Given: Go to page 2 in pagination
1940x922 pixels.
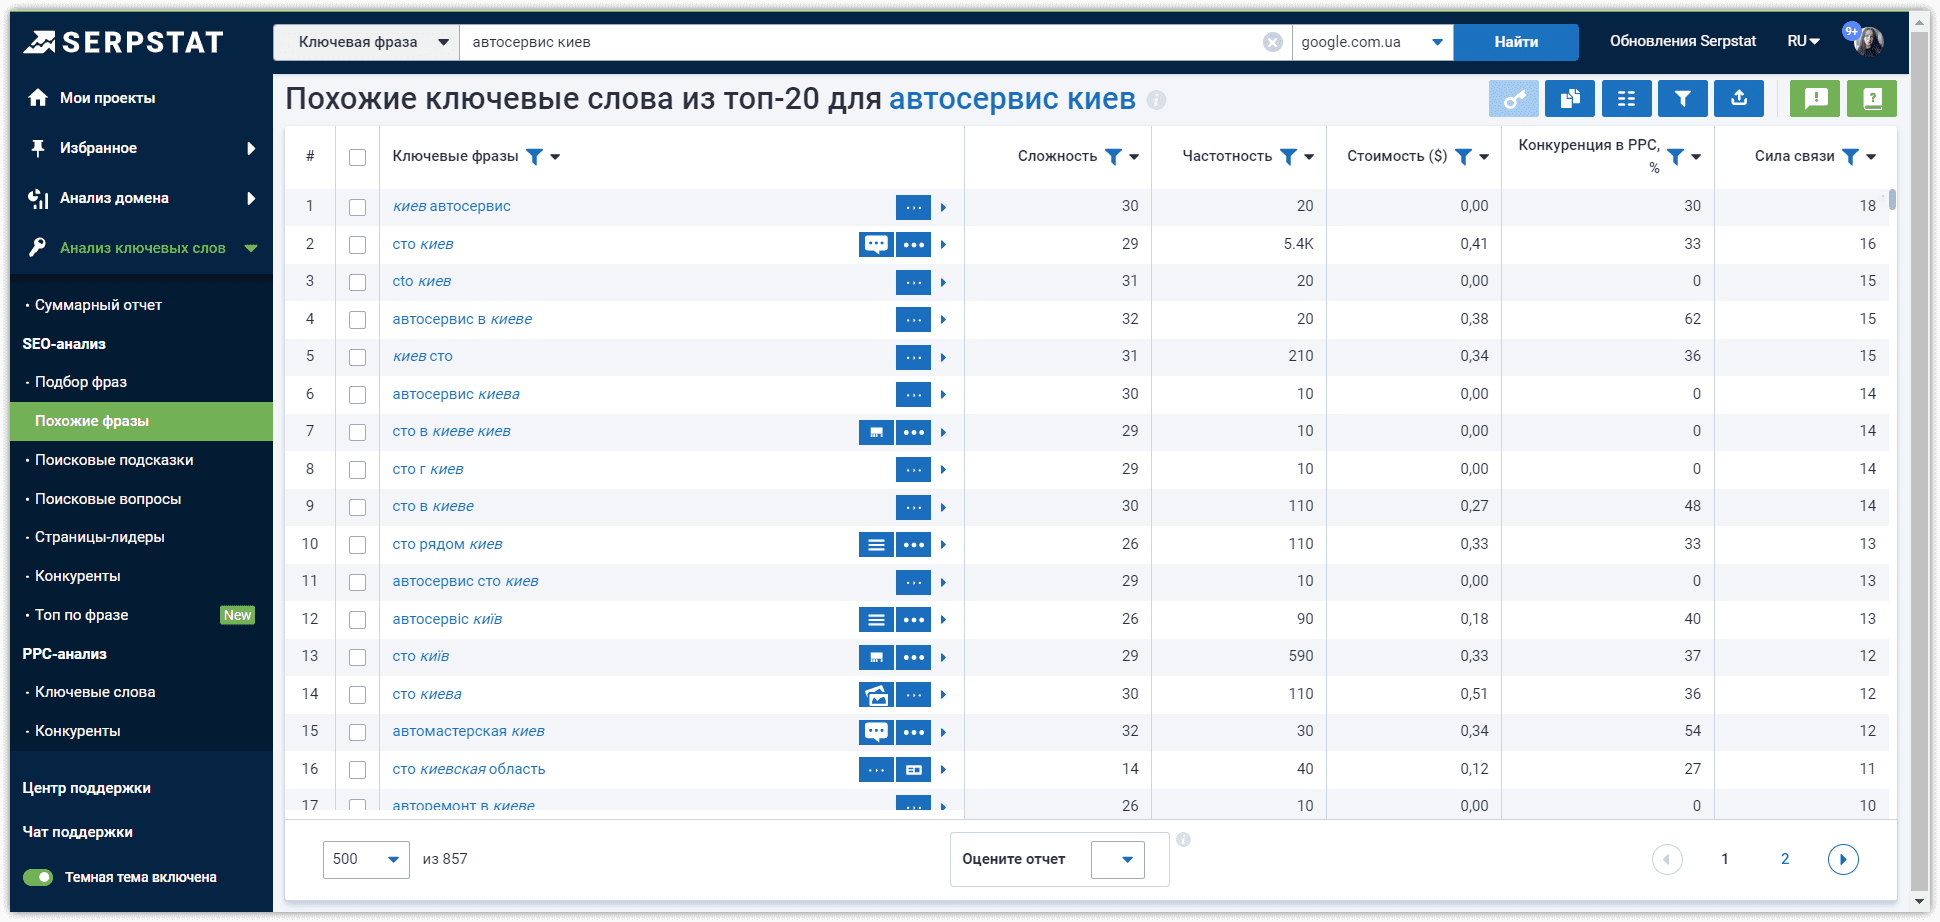Looking at the screenshot, I should 1785,859.
